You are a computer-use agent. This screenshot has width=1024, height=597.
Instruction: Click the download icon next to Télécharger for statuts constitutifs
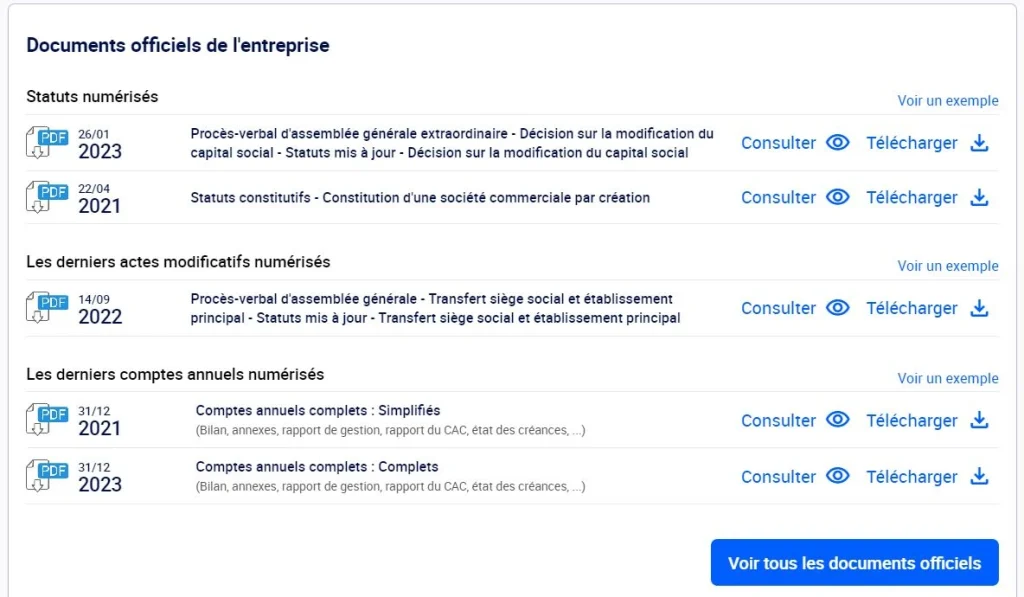point(978,197)
